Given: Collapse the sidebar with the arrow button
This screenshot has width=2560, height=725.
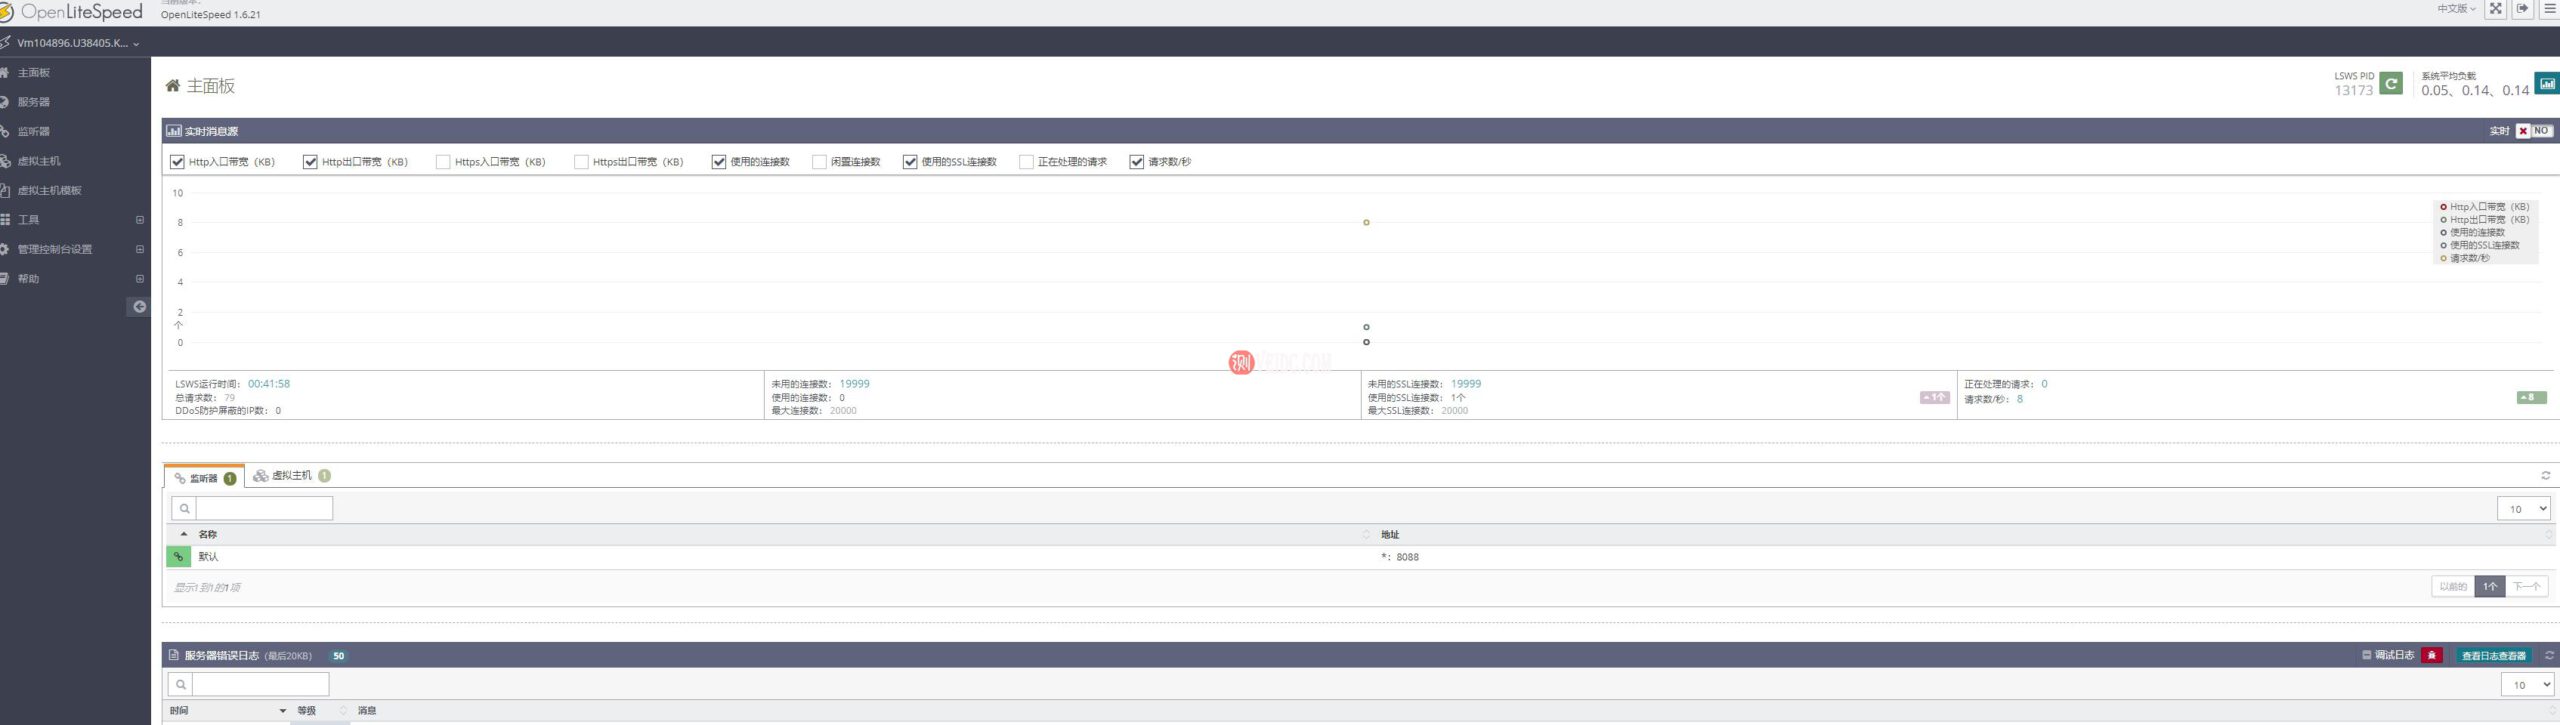Looking at the screenshot, I should click(139, 307).
